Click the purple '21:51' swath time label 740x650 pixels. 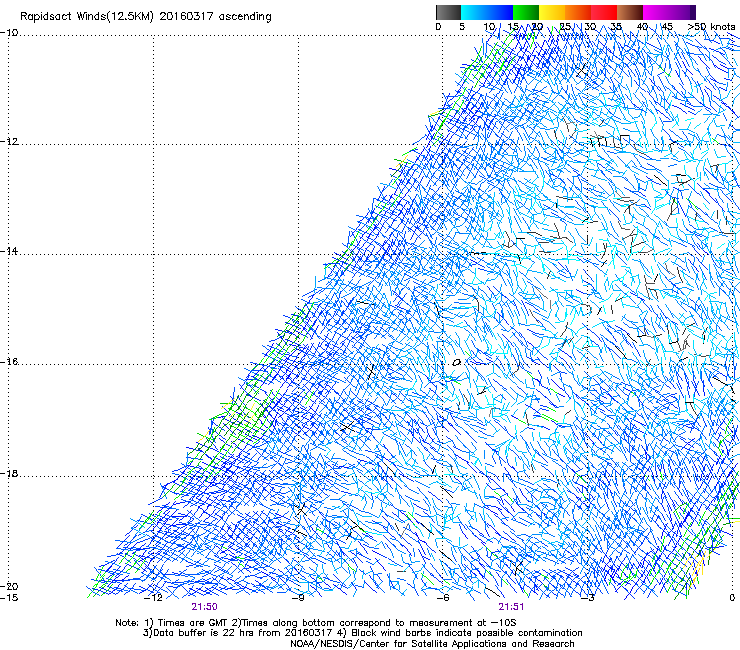point(511,607)
